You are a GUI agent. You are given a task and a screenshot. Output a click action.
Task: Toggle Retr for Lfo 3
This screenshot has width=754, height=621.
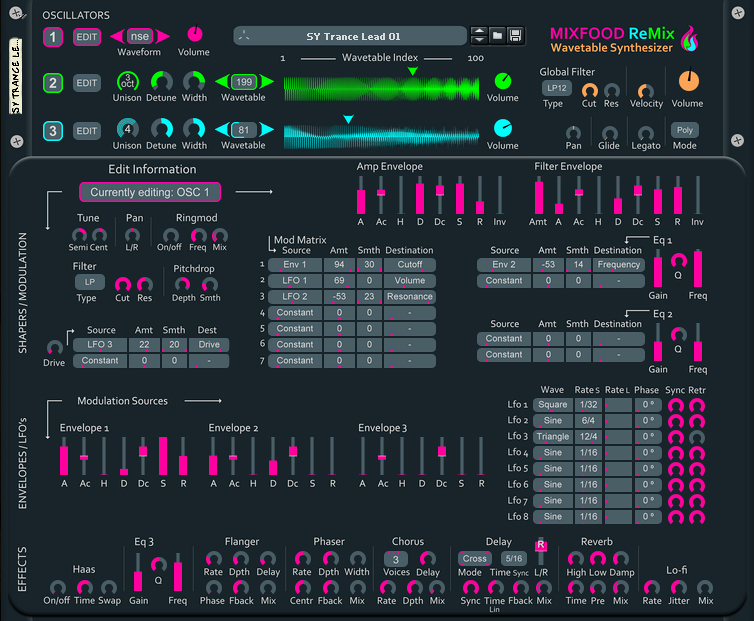click(696, 437)
